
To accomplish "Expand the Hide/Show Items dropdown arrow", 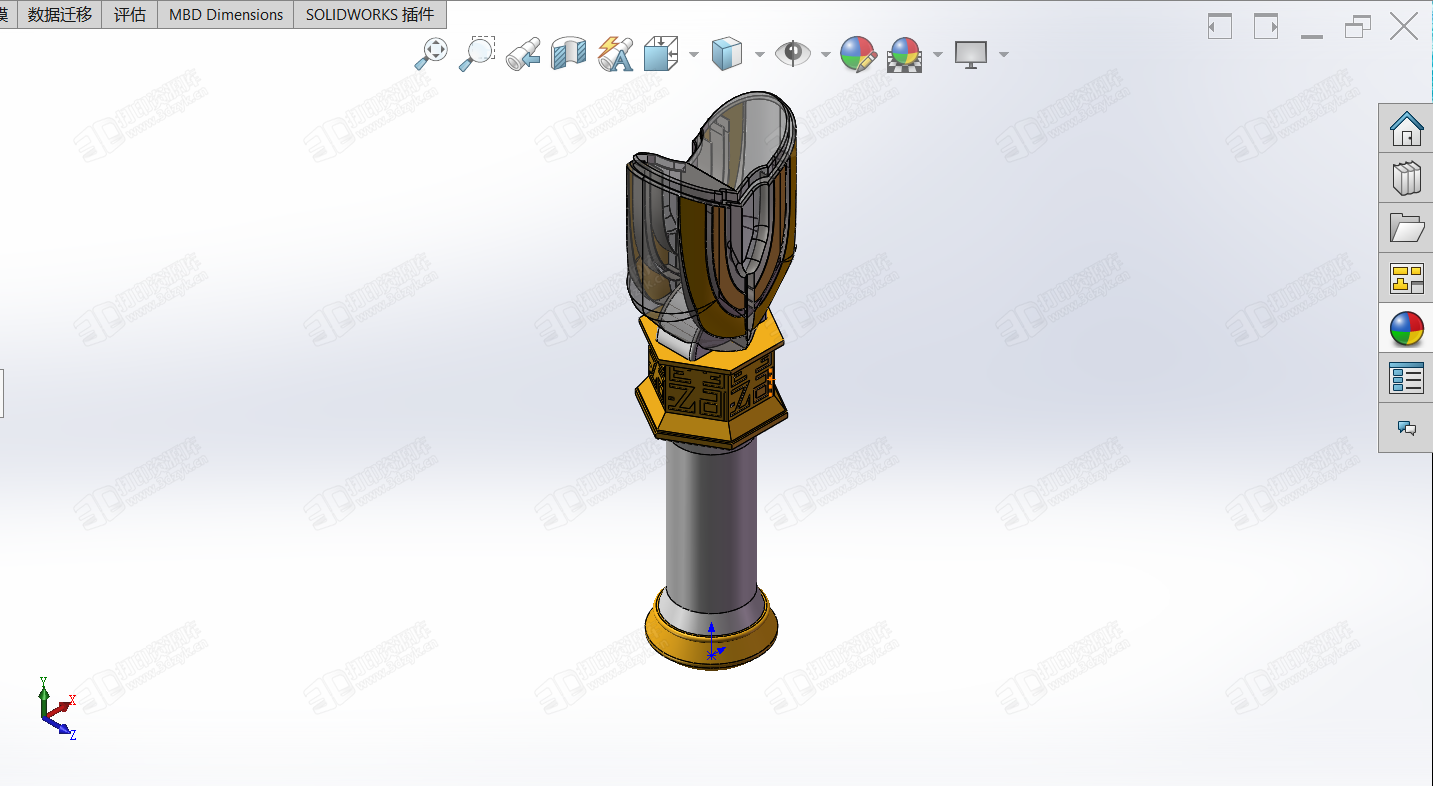I will point(826,54).
